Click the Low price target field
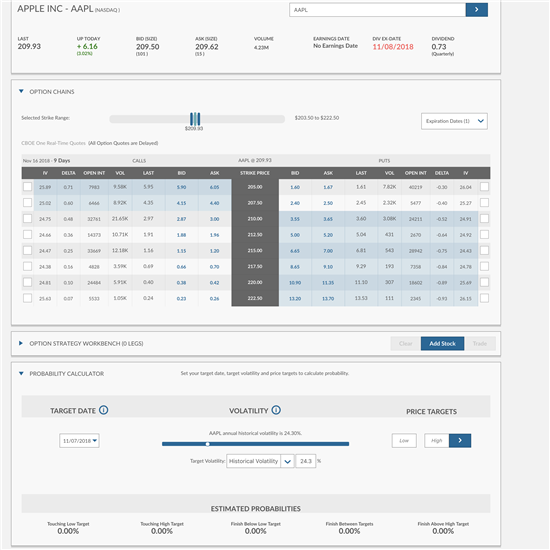 [404, 441]
